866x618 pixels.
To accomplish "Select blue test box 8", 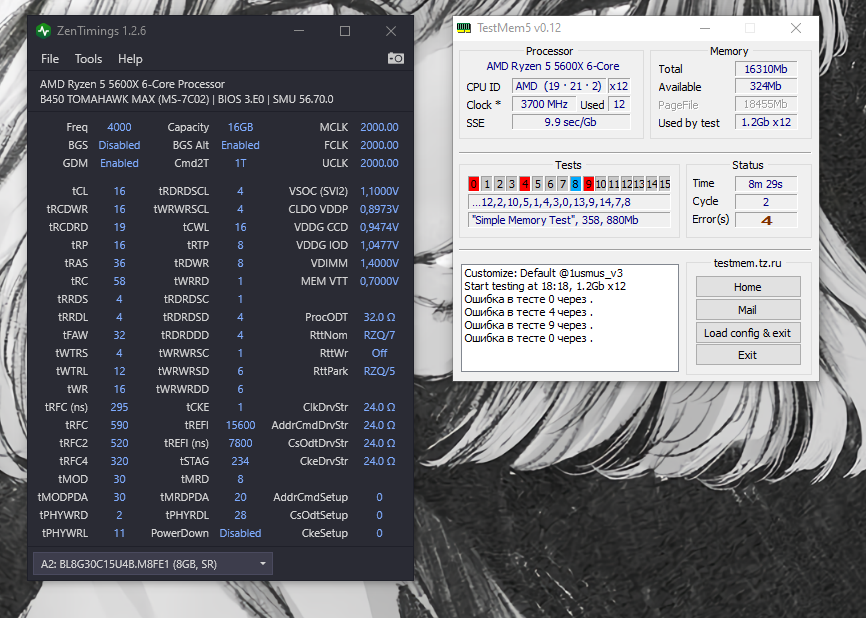I will click(575, 184).
